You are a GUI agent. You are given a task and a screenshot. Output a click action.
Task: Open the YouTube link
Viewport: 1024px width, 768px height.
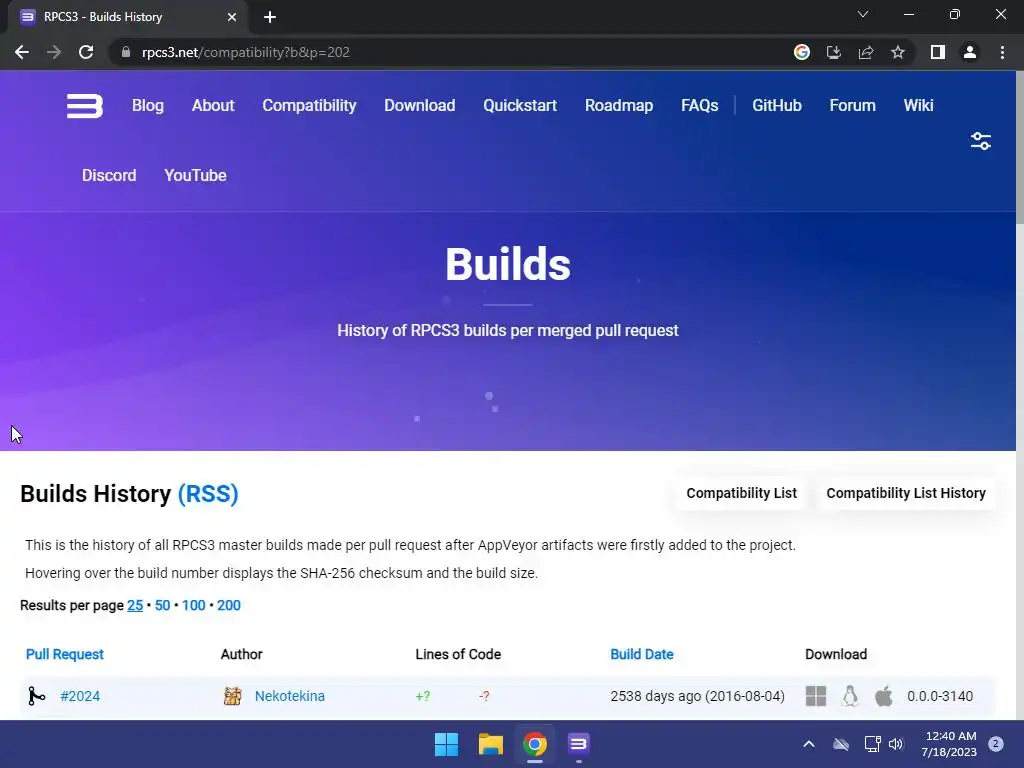click(x=195, y=176)
